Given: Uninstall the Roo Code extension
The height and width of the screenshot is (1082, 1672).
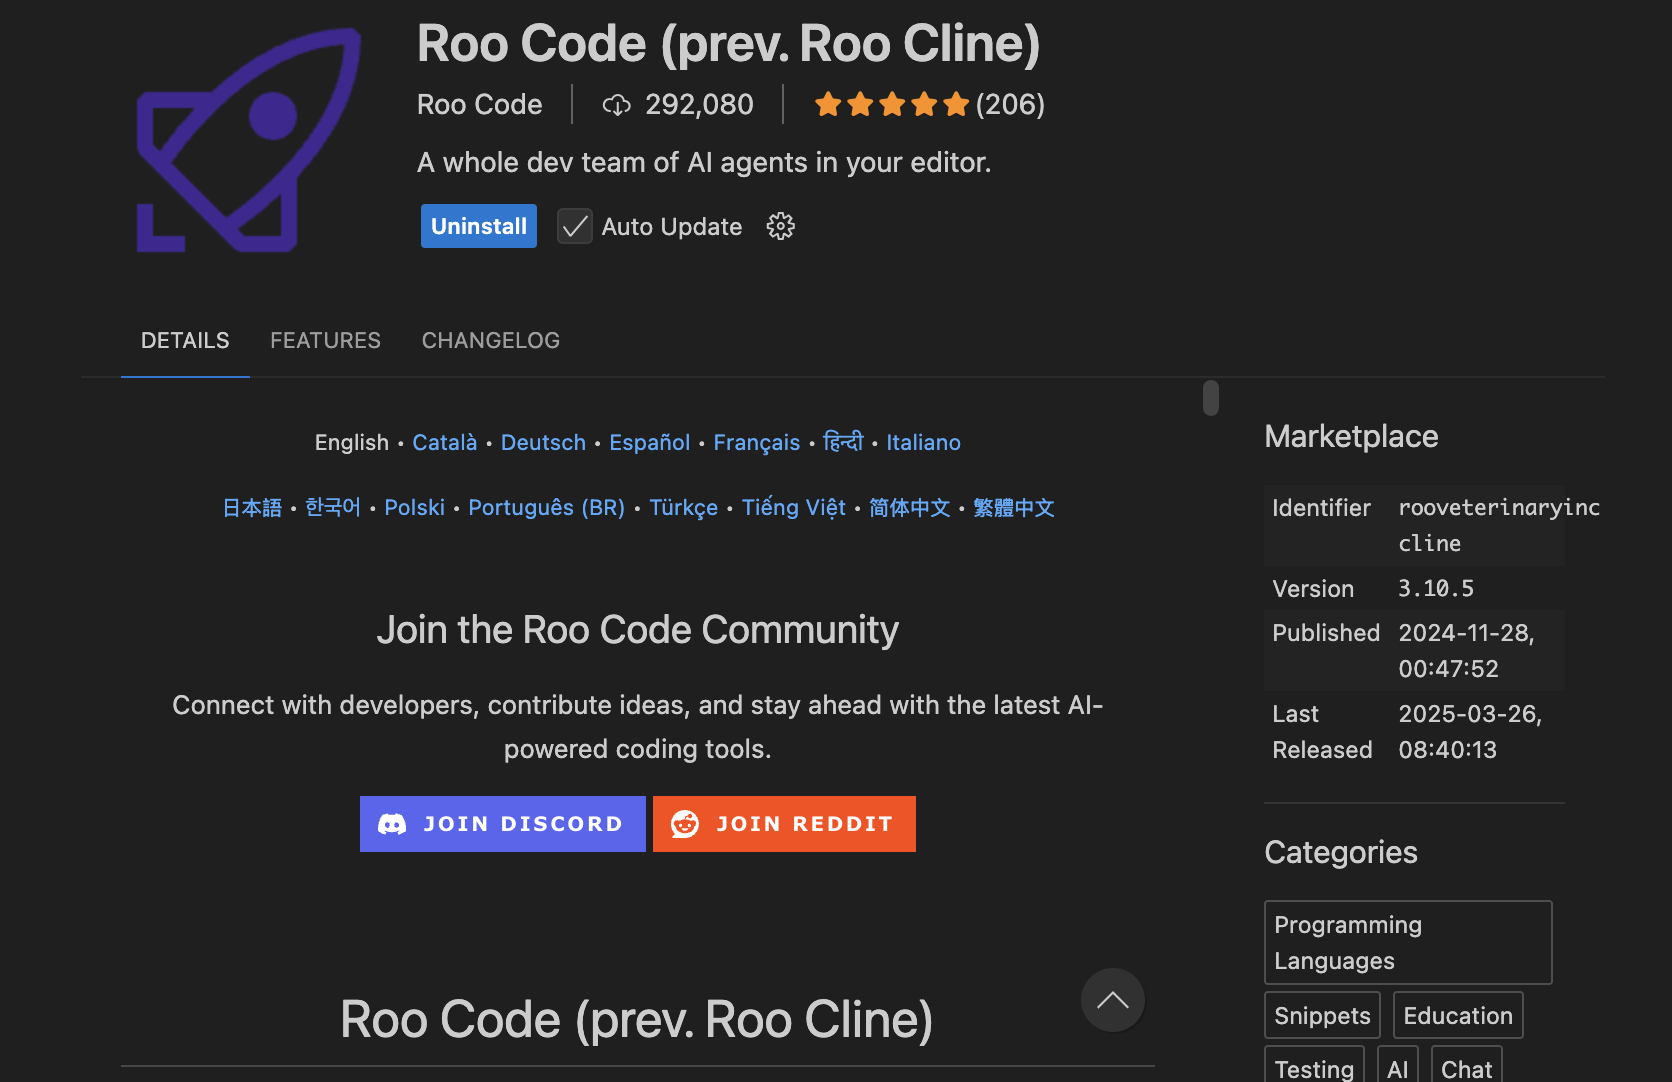Looking at the screenshot, I should [478, 227].
